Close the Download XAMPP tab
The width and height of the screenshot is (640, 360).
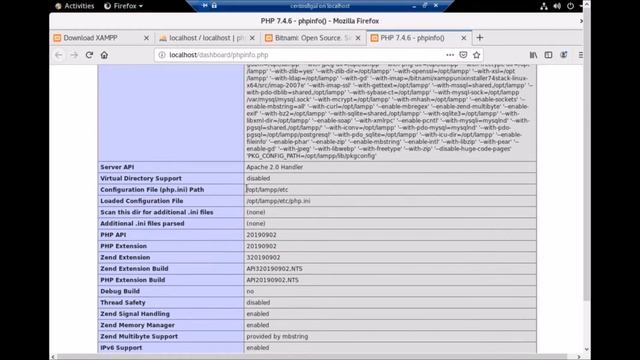(147, 38)
